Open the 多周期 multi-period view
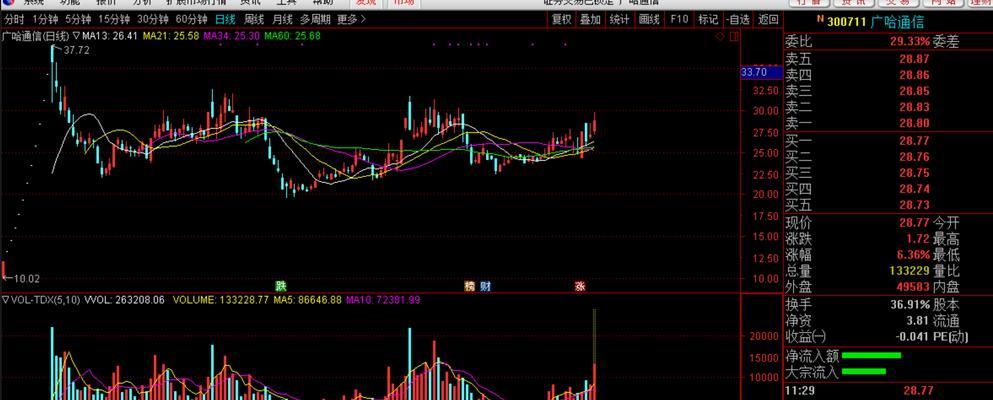 (315, 19)
